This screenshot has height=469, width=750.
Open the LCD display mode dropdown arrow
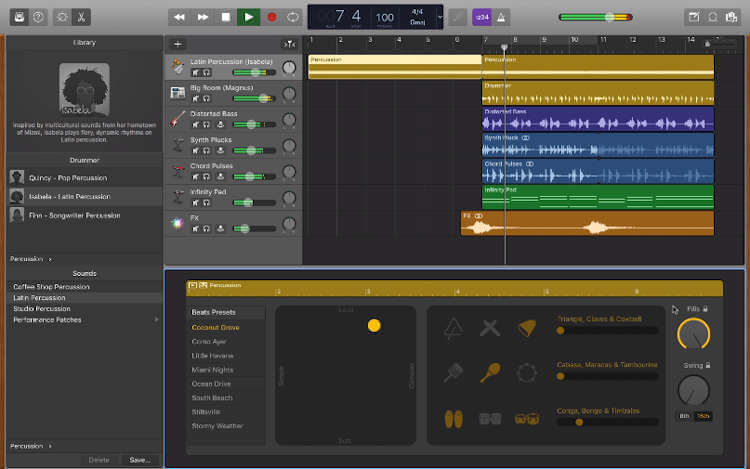point(440,18)
